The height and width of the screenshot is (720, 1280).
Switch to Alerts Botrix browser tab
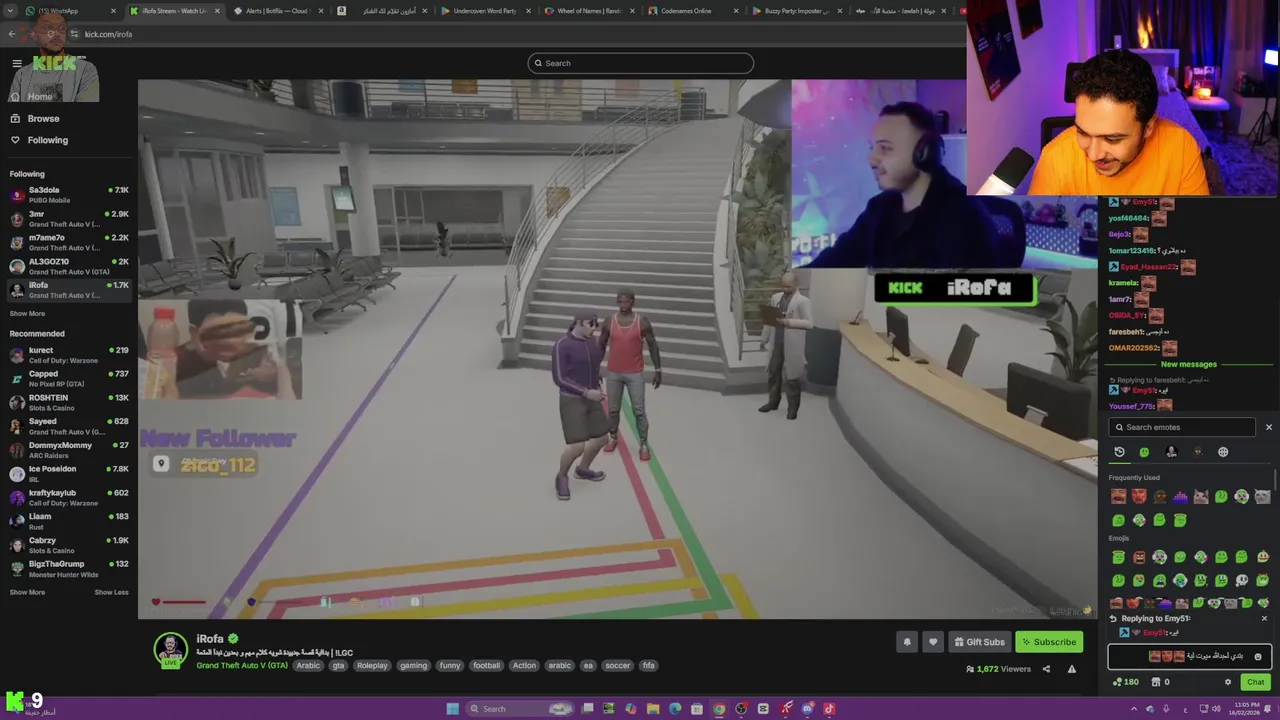pyautogui.click(x=278, y=11)
